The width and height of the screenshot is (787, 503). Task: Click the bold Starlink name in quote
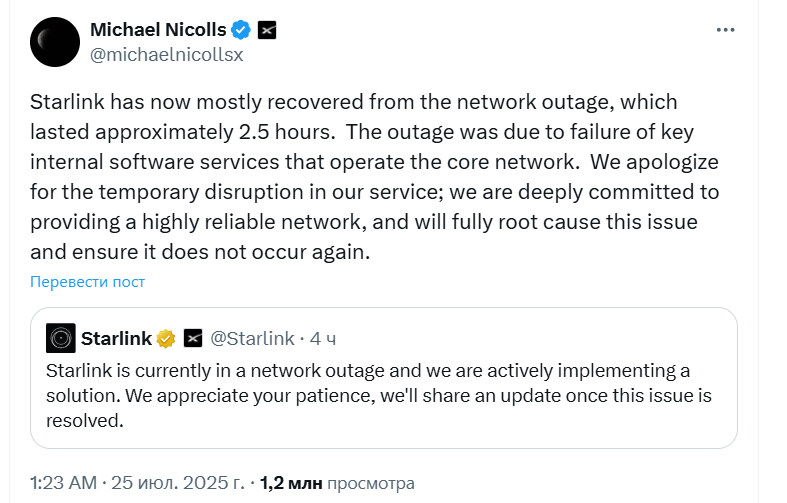pos(116,338)
